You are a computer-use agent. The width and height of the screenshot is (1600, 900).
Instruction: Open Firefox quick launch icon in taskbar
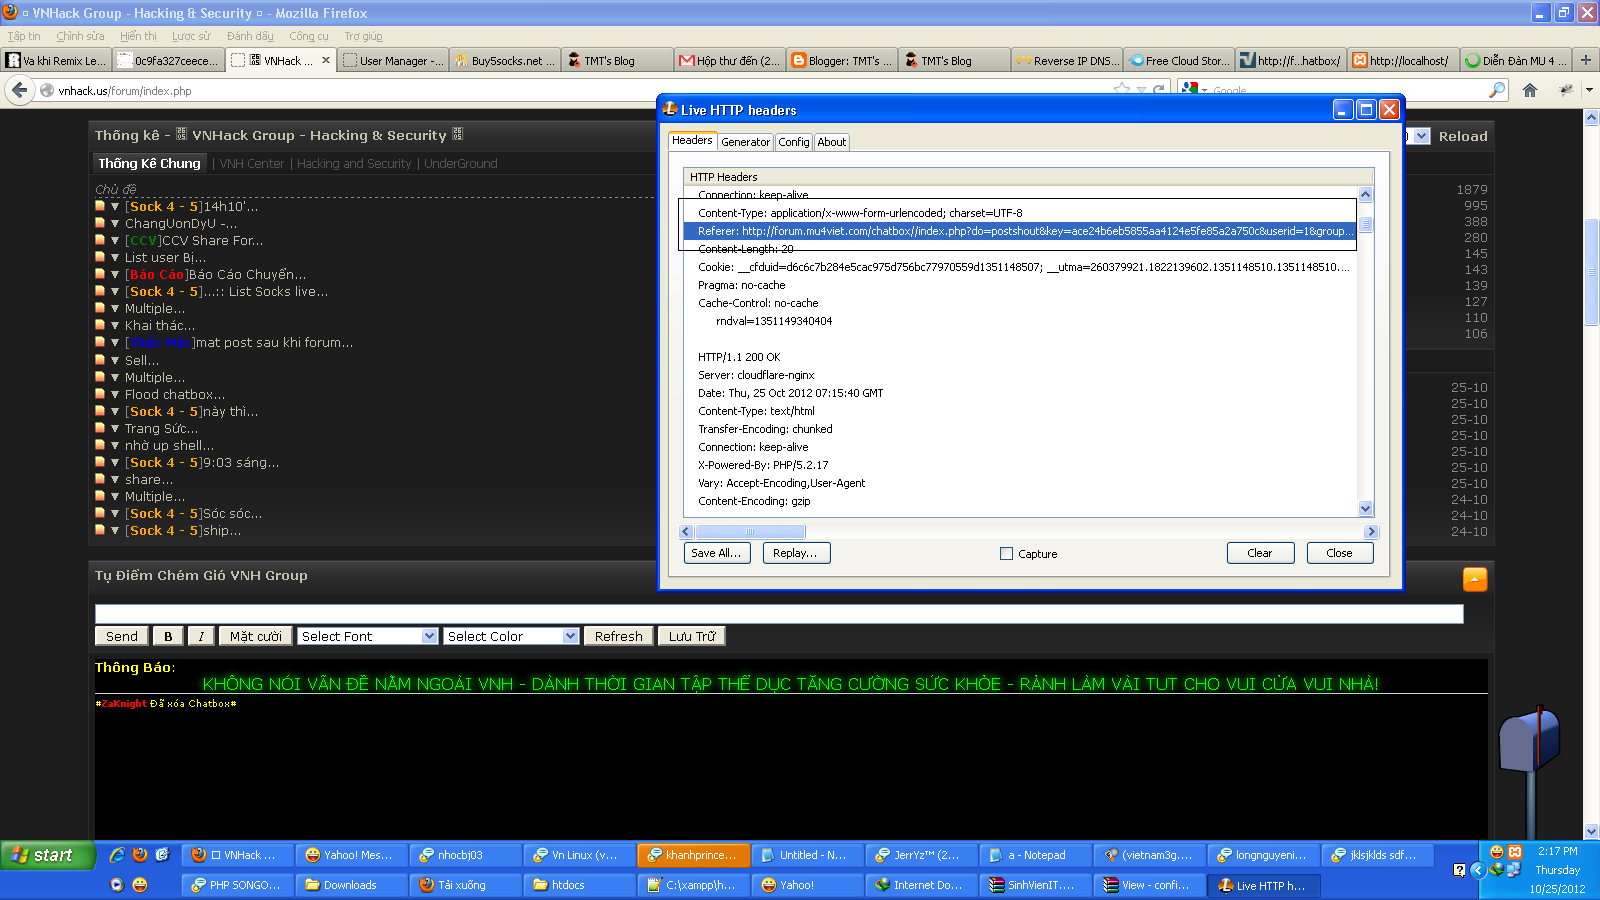point(140,855)
